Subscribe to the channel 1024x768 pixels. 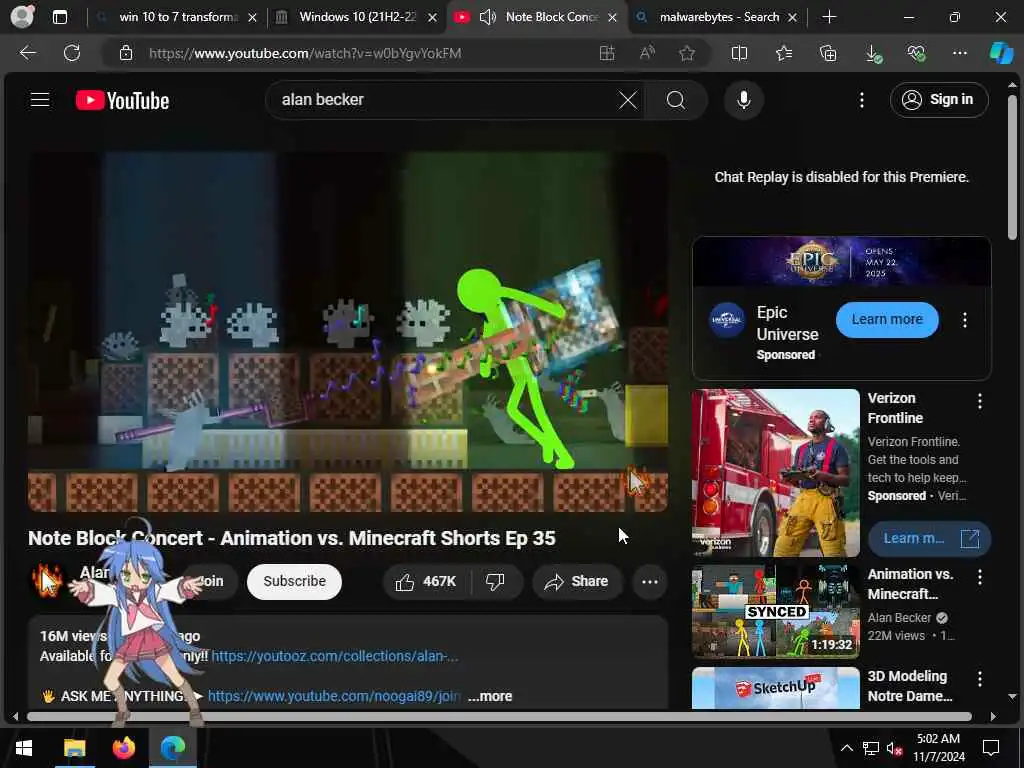[x=295, y=581]
